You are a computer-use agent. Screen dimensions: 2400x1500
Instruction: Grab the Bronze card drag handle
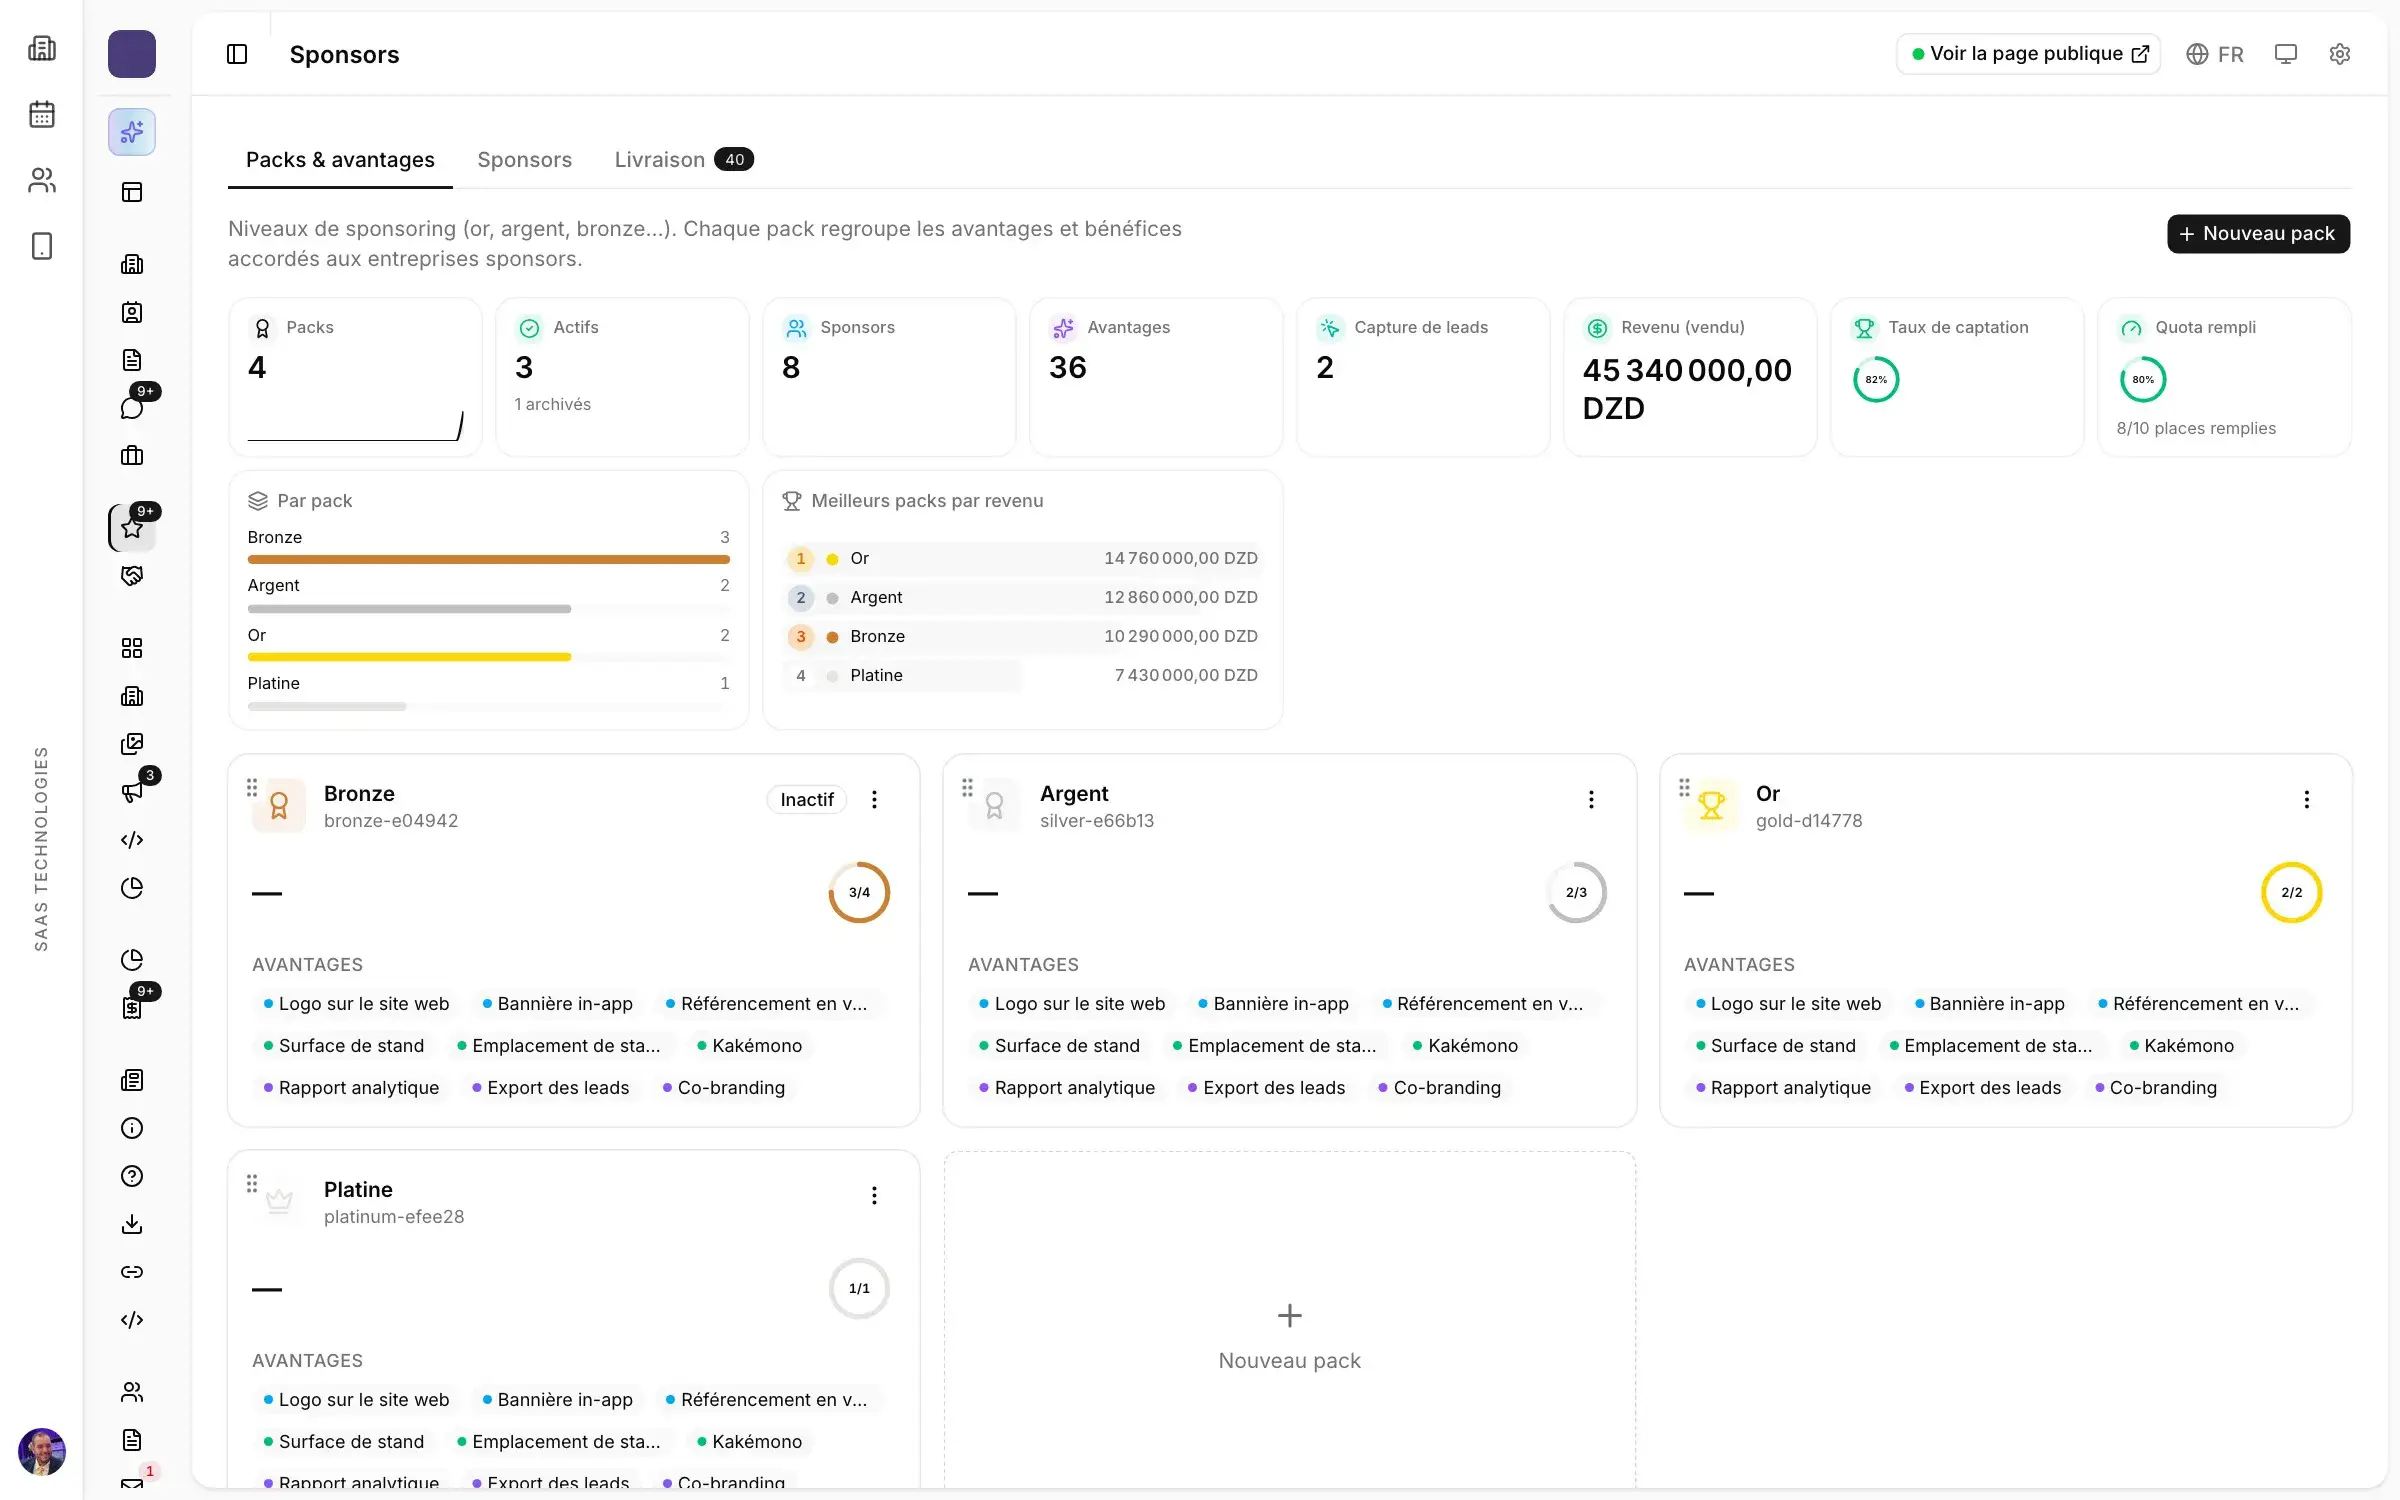coord(251,788)
